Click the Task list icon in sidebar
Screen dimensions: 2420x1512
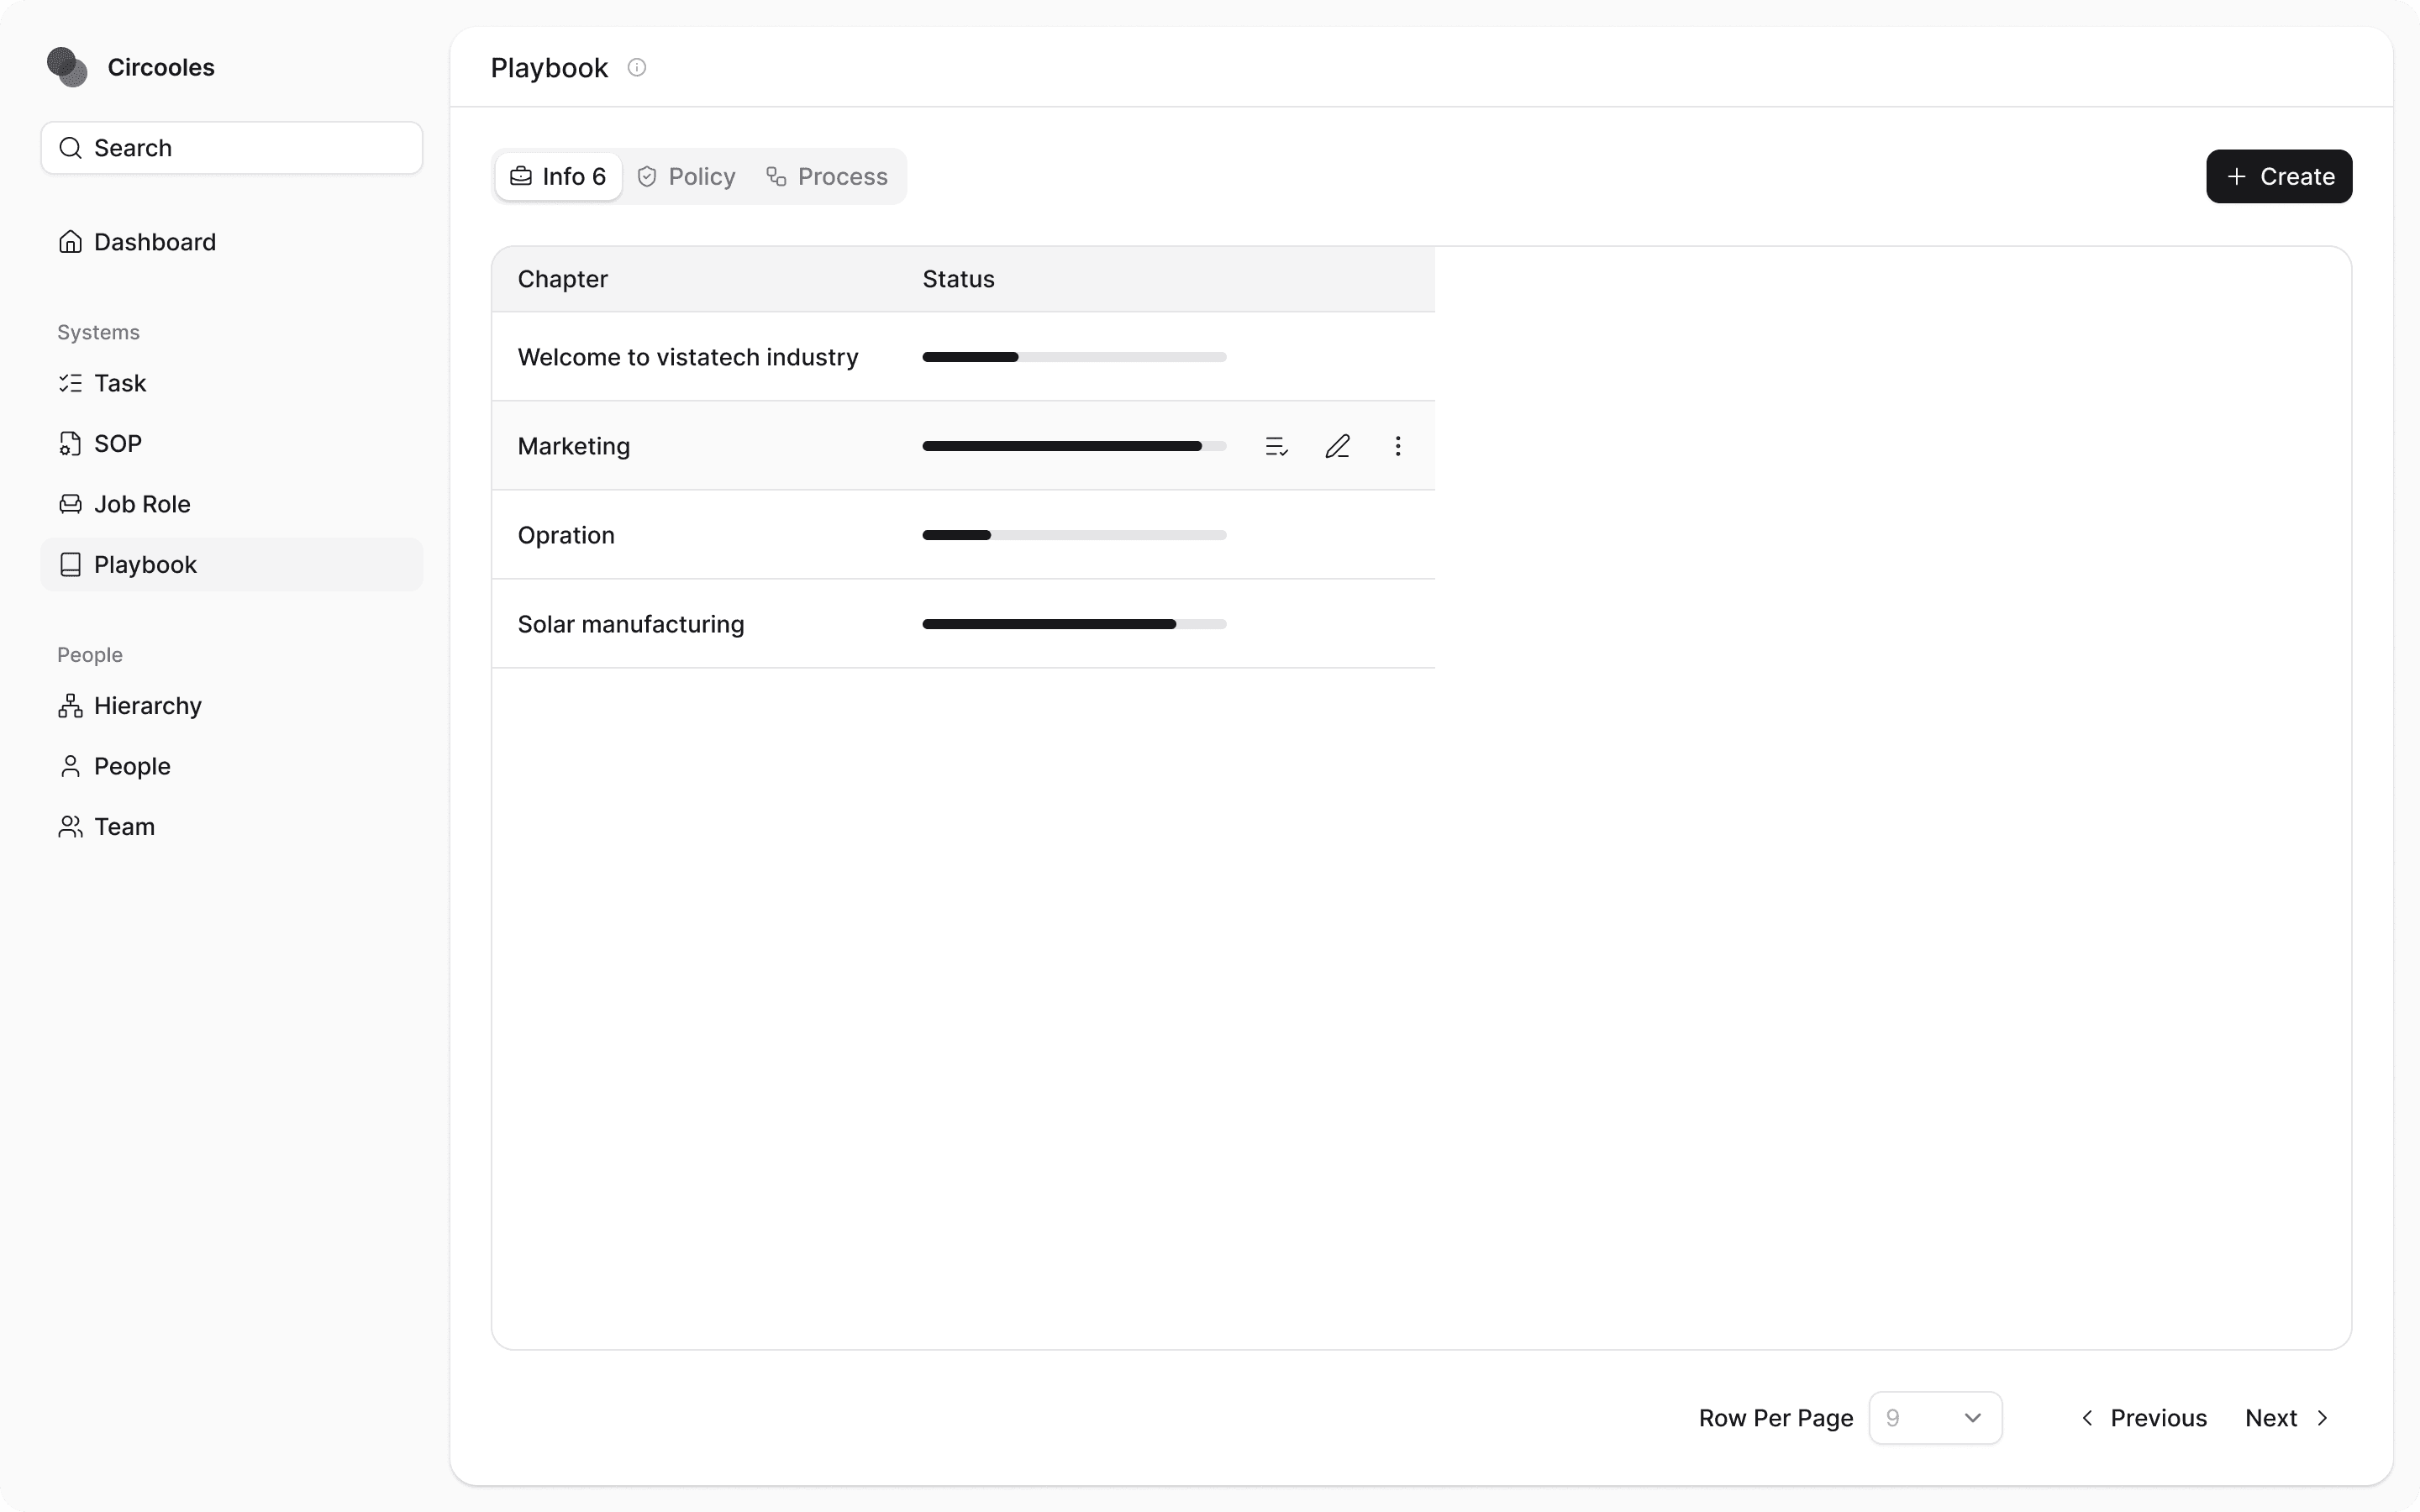click(70, 383)
